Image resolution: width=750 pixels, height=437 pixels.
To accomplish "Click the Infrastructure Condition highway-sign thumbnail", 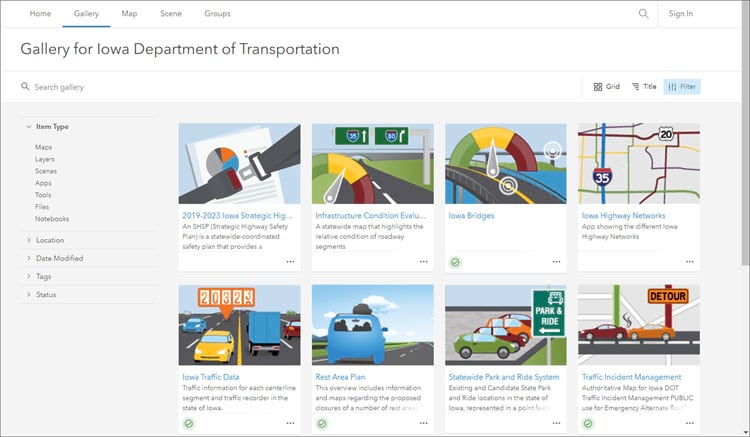I will (x=373, y=164).
